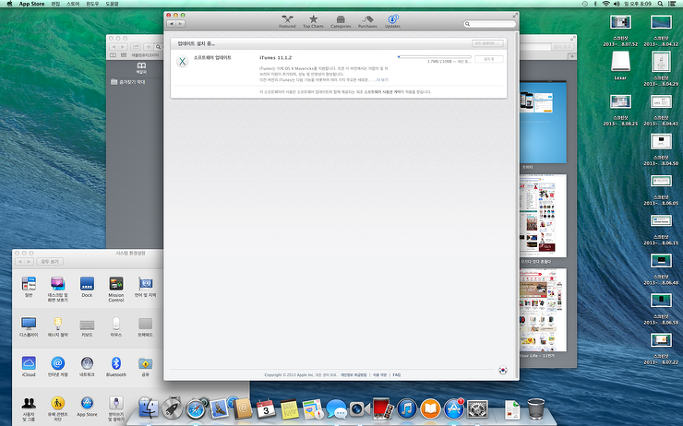This screenshot has height=426, width=683.
Task: Select the Updates tab in App Store
Action: pos(392,21)
